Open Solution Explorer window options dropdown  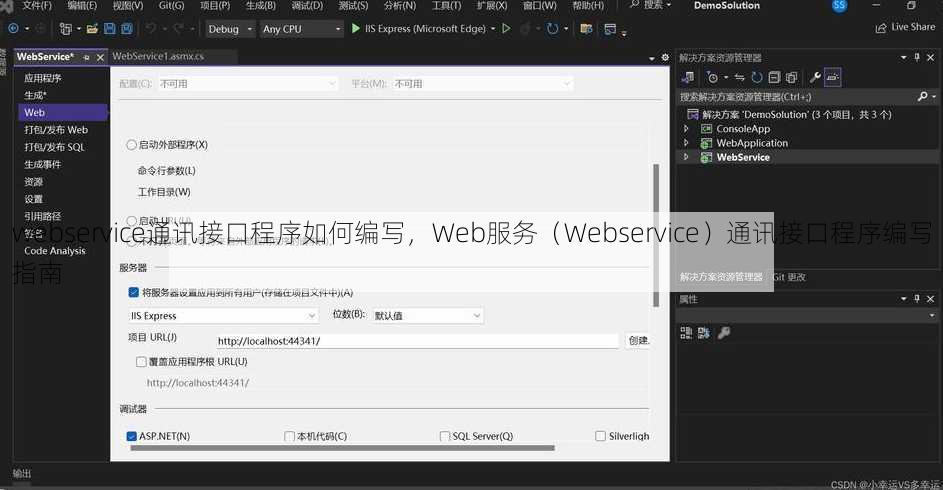903,57
